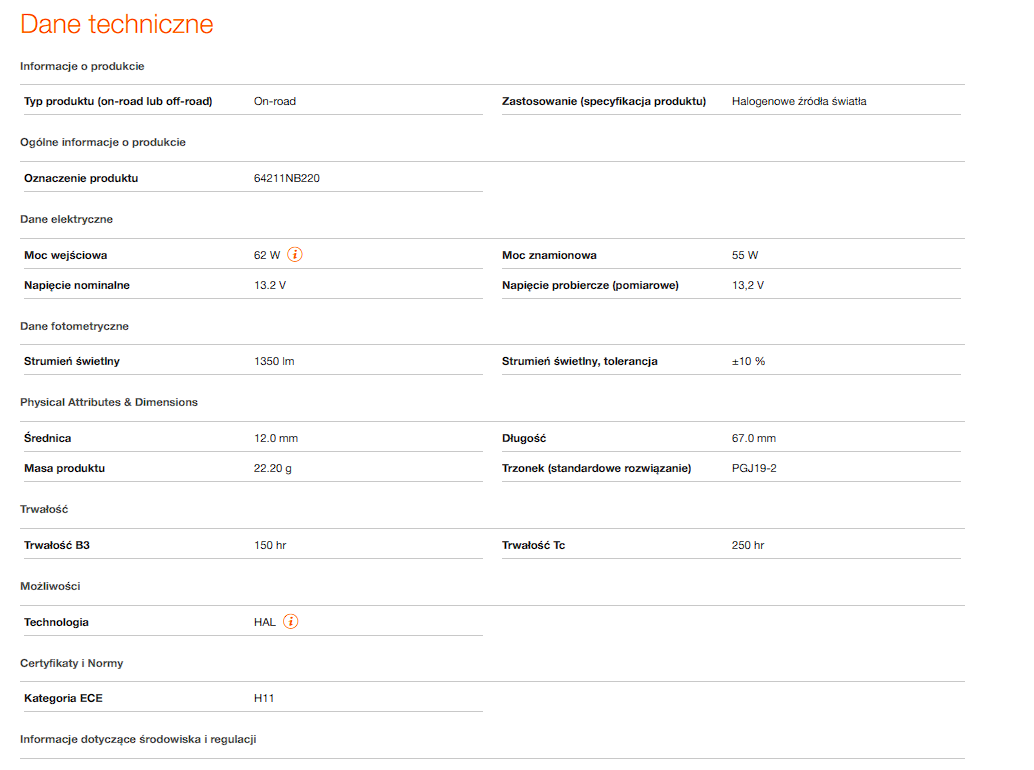Select the Certyfikaty i Normy header
Image resolution: width=1034 pixels, height=770 pixels.
(72, 663)
